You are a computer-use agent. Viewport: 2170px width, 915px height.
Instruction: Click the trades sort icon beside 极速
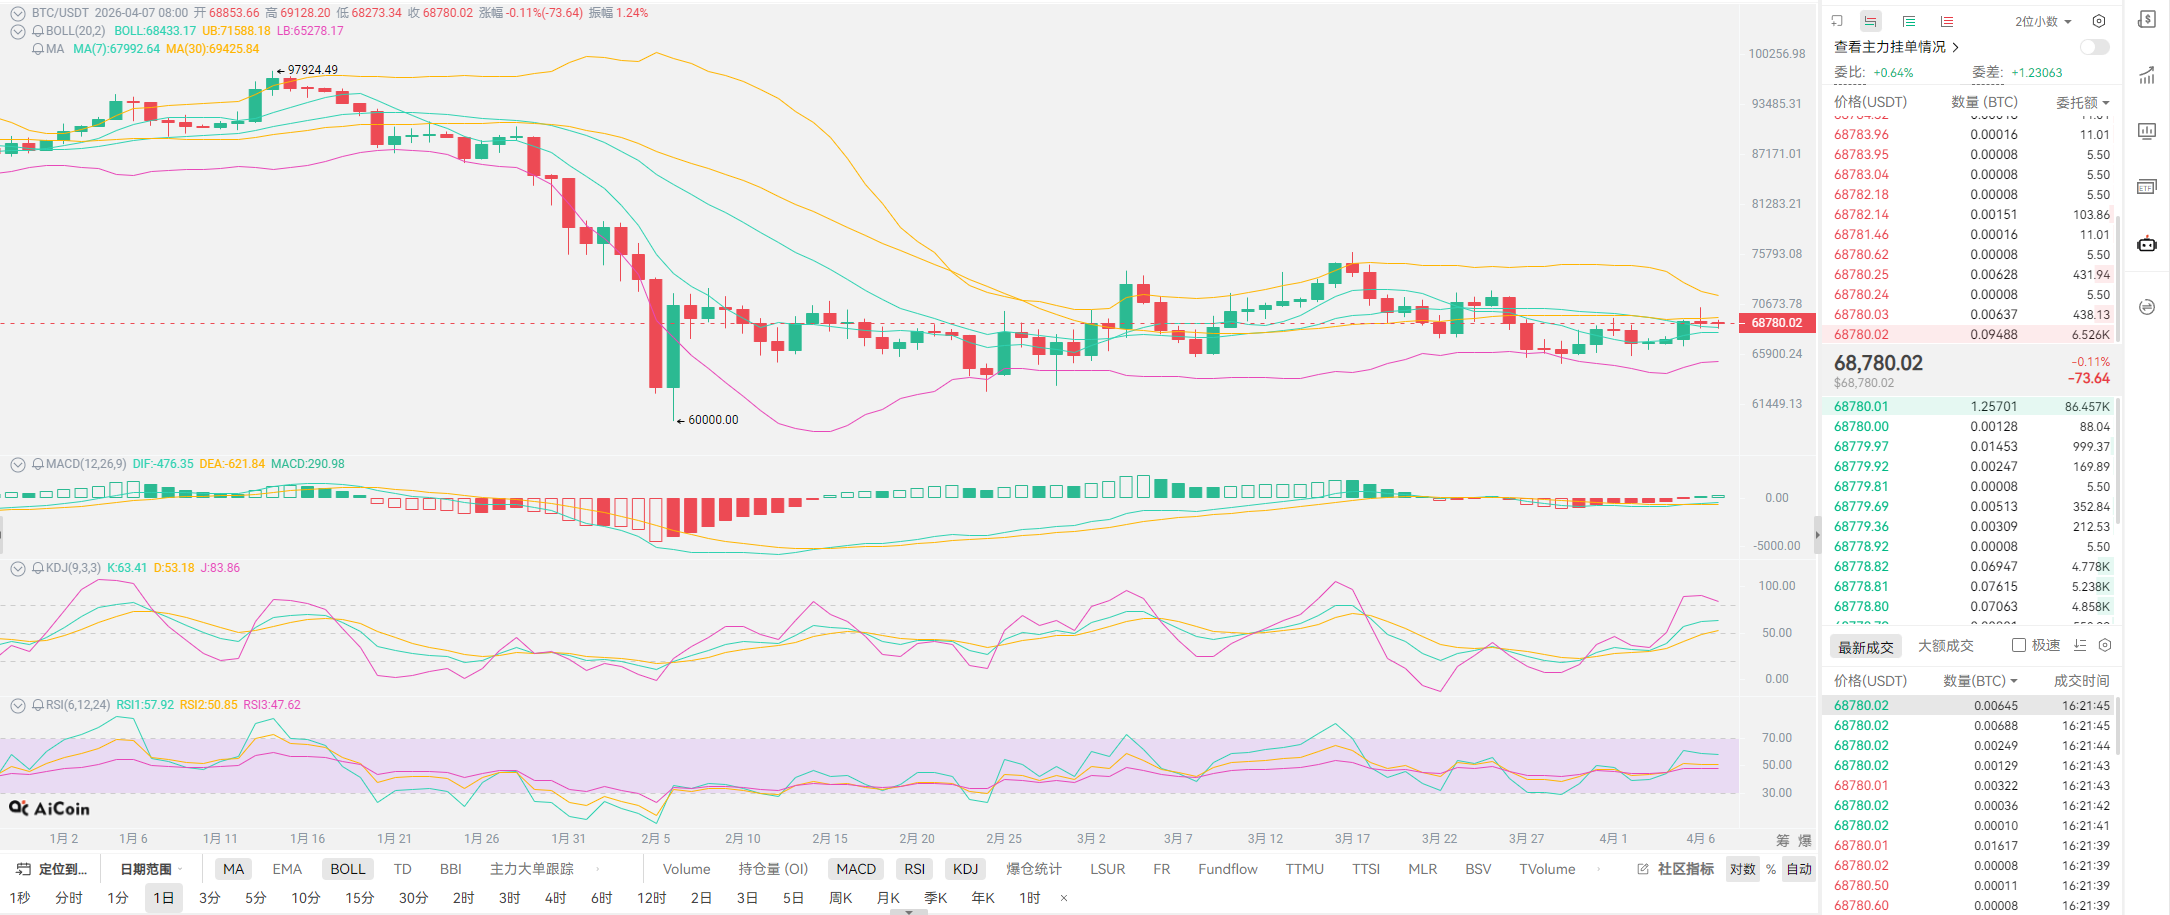coord(2080,645)
